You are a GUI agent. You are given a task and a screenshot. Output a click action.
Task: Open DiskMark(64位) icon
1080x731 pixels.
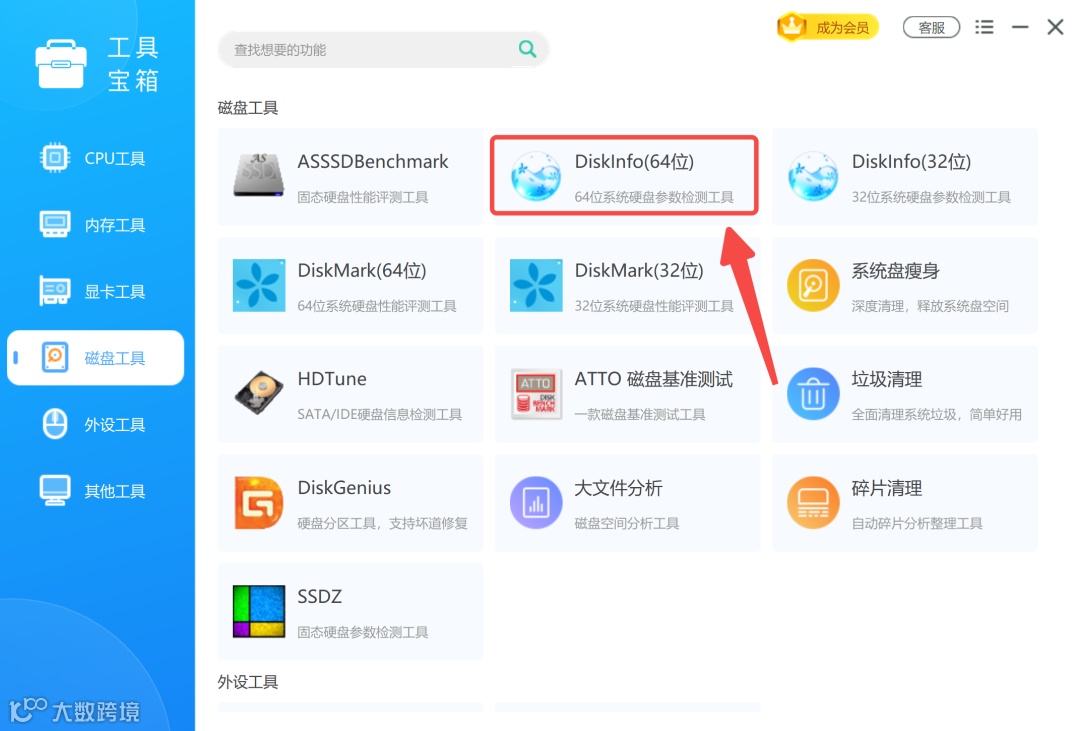click(x=259, y=285)
